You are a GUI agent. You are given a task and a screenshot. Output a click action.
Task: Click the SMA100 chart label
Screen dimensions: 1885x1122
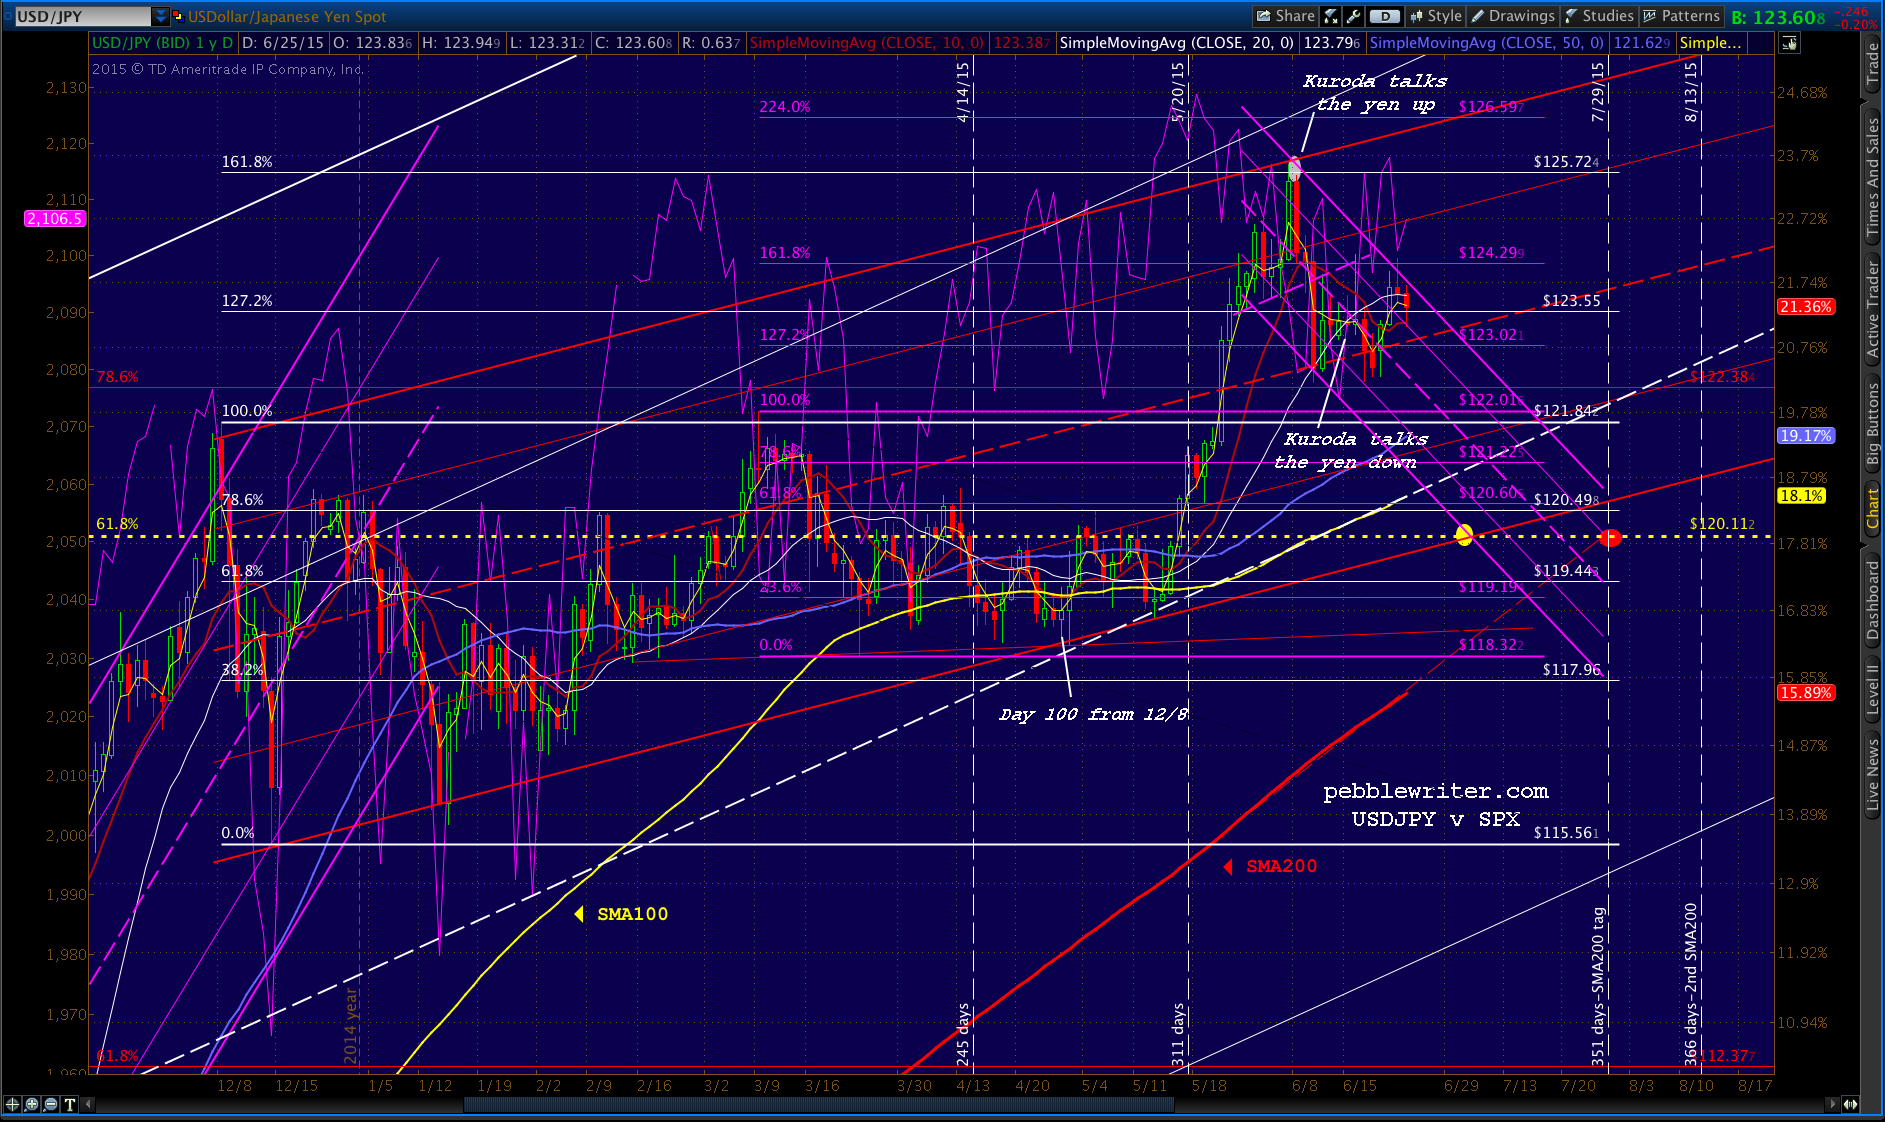coord(632,914)
